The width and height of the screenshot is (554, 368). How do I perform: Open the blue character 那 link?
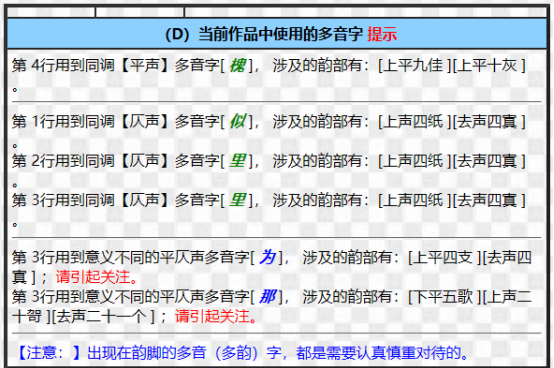click(267, 296)
